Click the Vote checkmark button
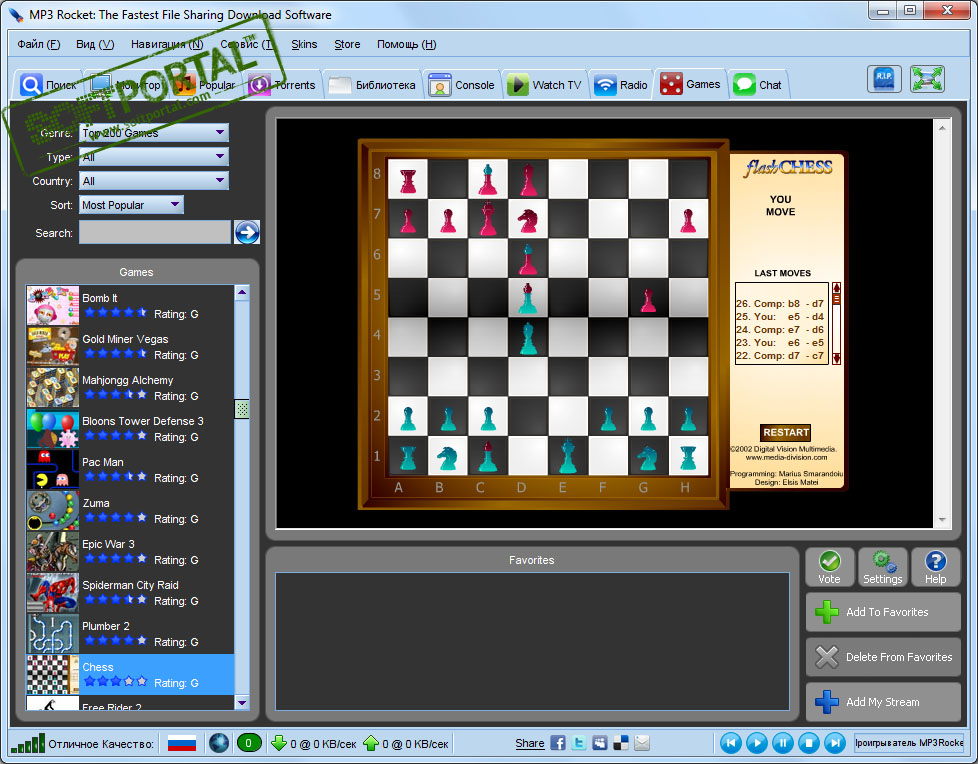 tap(829, 568)
